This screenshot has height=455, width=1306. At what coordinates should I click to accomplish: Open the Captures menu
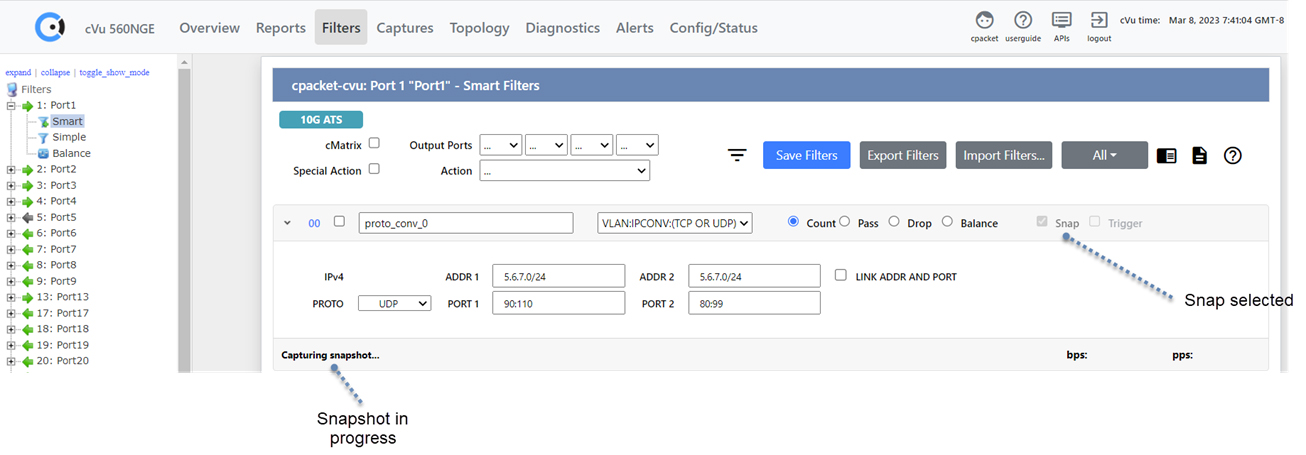click(x=405, y=27)
